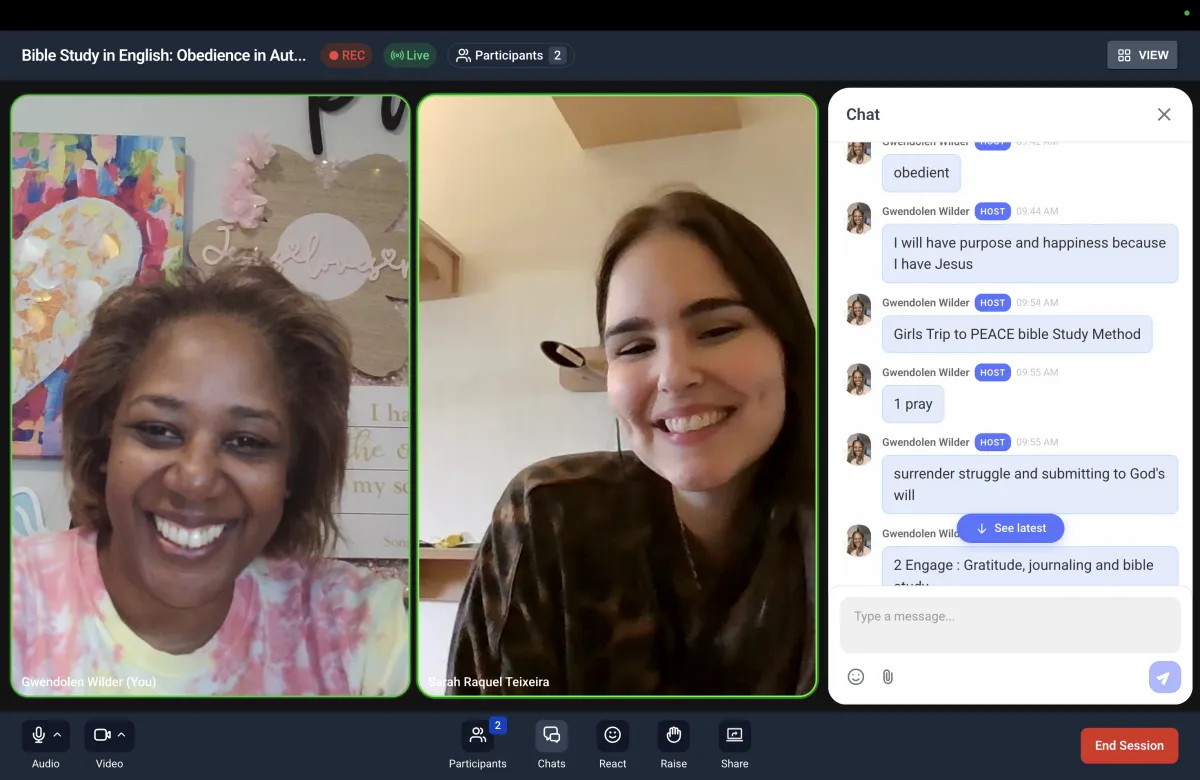Click the blue 2 badge on Participants icon
Screen dimensions: 1200x780
498,725
